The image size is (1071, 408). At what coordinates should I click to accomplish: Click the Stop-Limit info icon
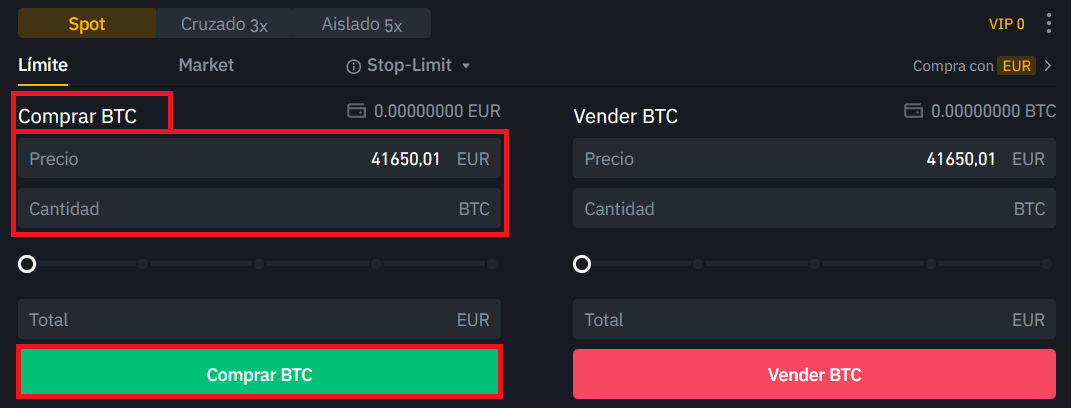click(x=353, y=66)
